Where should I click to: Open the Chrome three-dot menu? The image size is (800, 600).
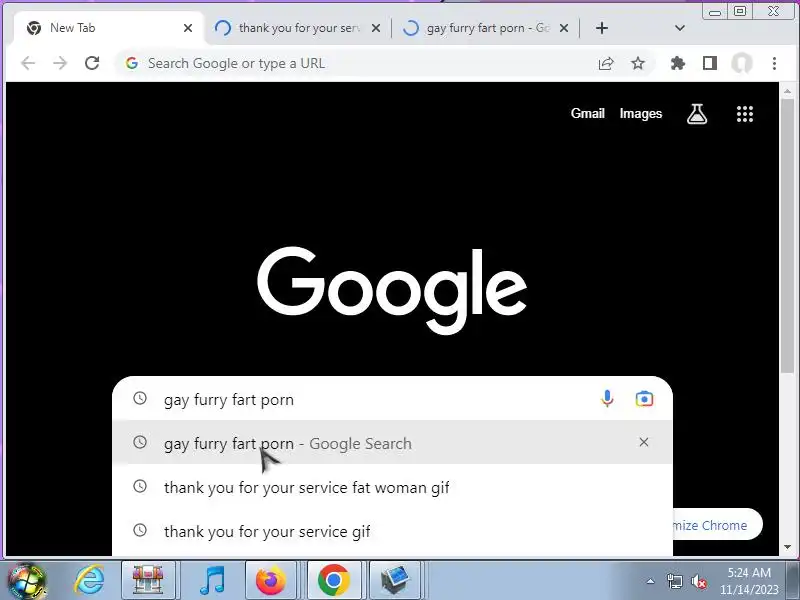(774, 63)
